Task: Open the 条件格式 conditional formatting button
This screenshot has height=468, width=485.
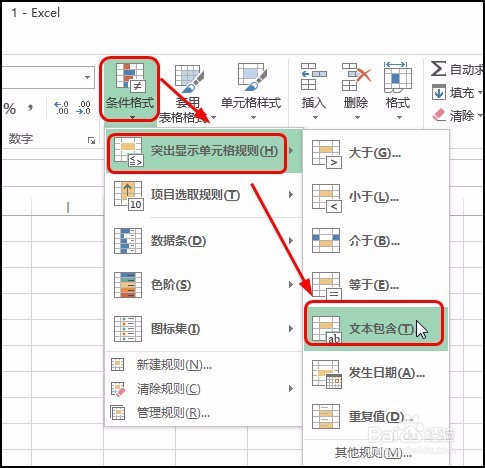Action: click(130, 89)
